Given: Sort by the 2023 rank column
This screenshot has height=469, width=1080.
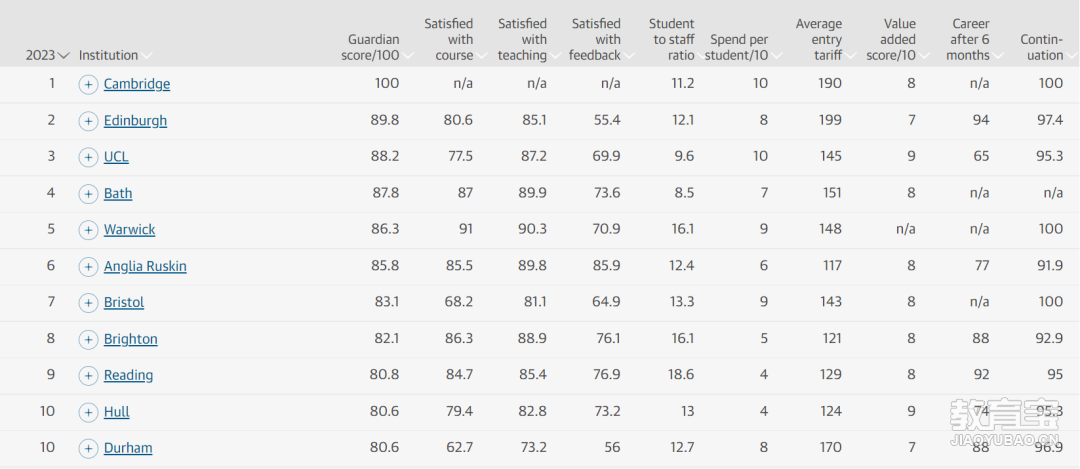Looking at the screenshot, I should [x=48, y=55].
